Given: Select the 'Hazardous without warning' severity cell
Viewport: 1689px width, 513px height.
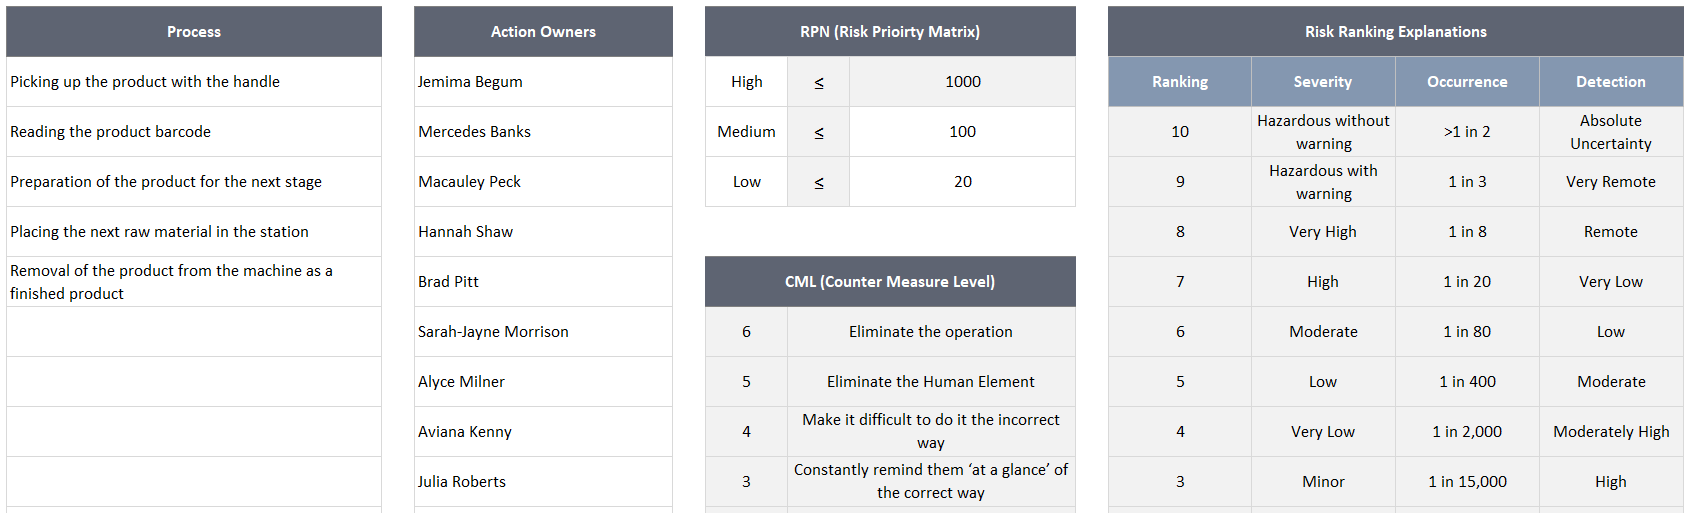Looking at the screenshot, I should 1323,132.
